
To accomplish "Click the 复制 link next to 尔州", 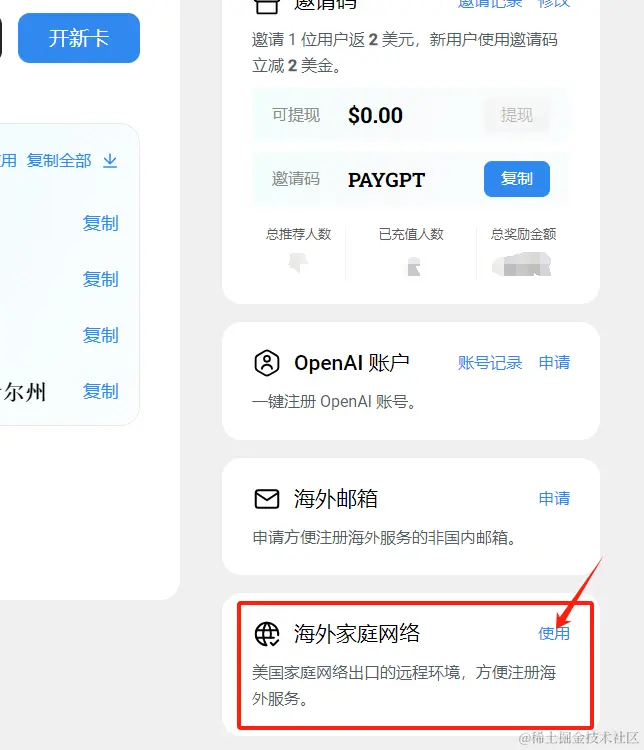I will pos(100,391).
